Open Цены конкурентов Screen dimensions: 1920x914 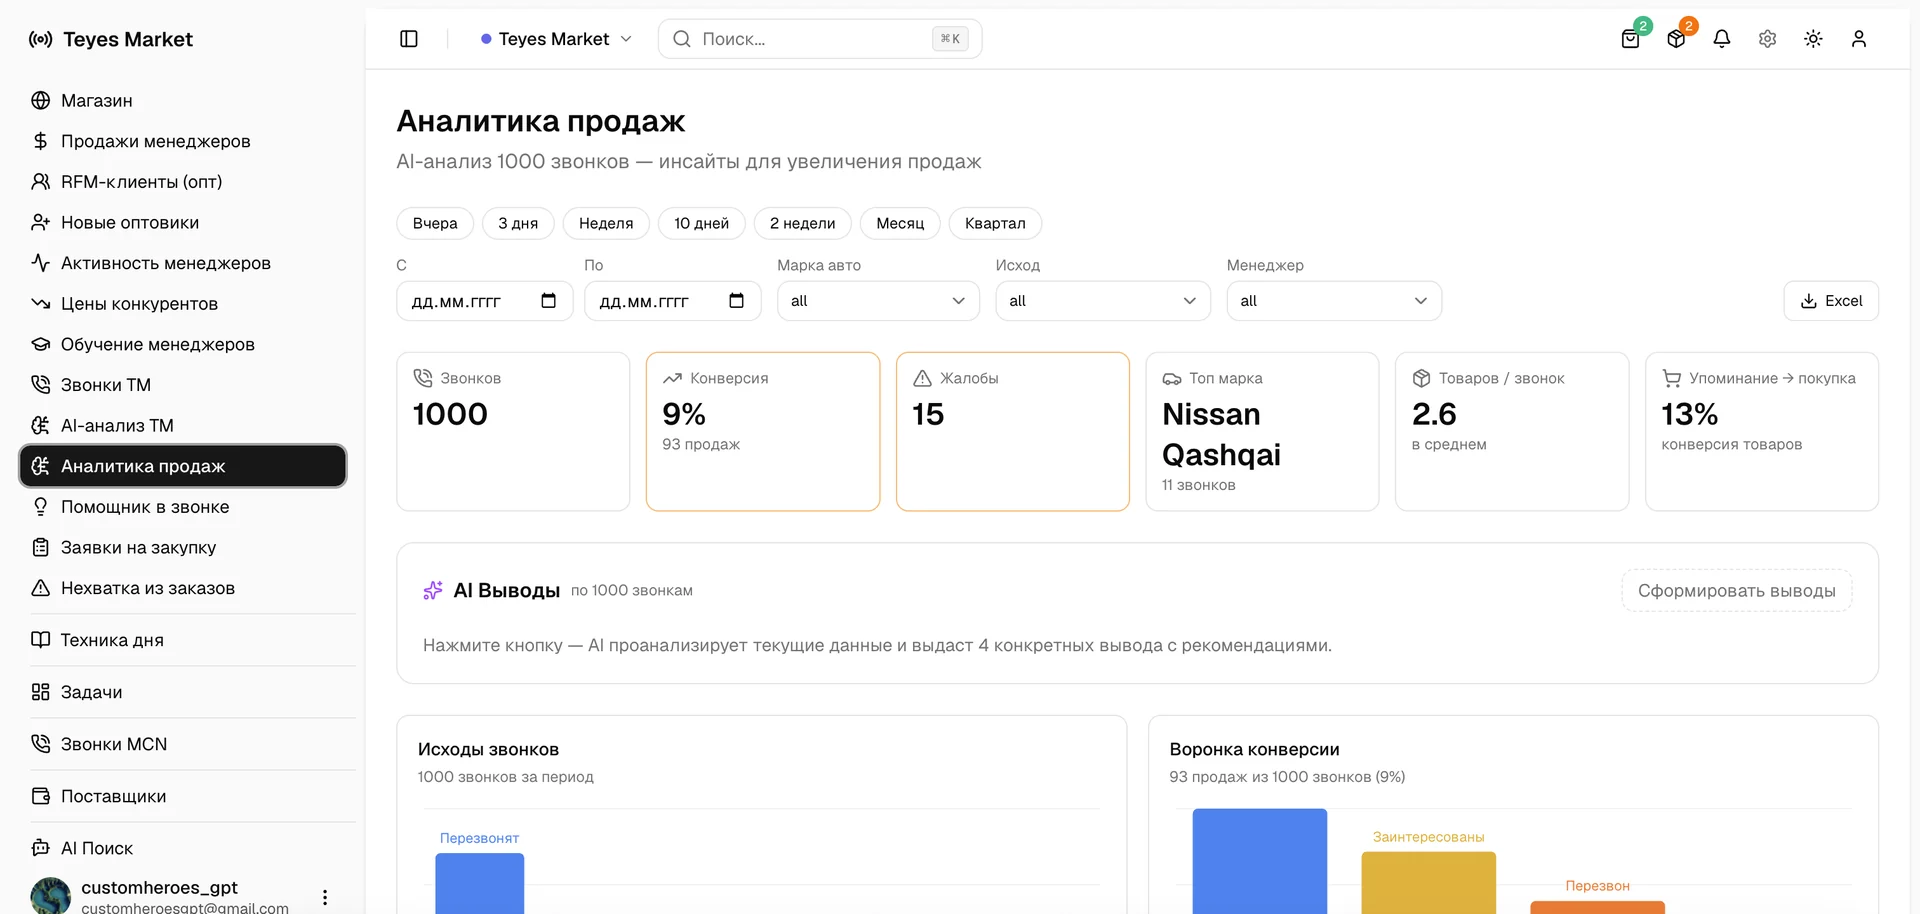coord(187,304)
